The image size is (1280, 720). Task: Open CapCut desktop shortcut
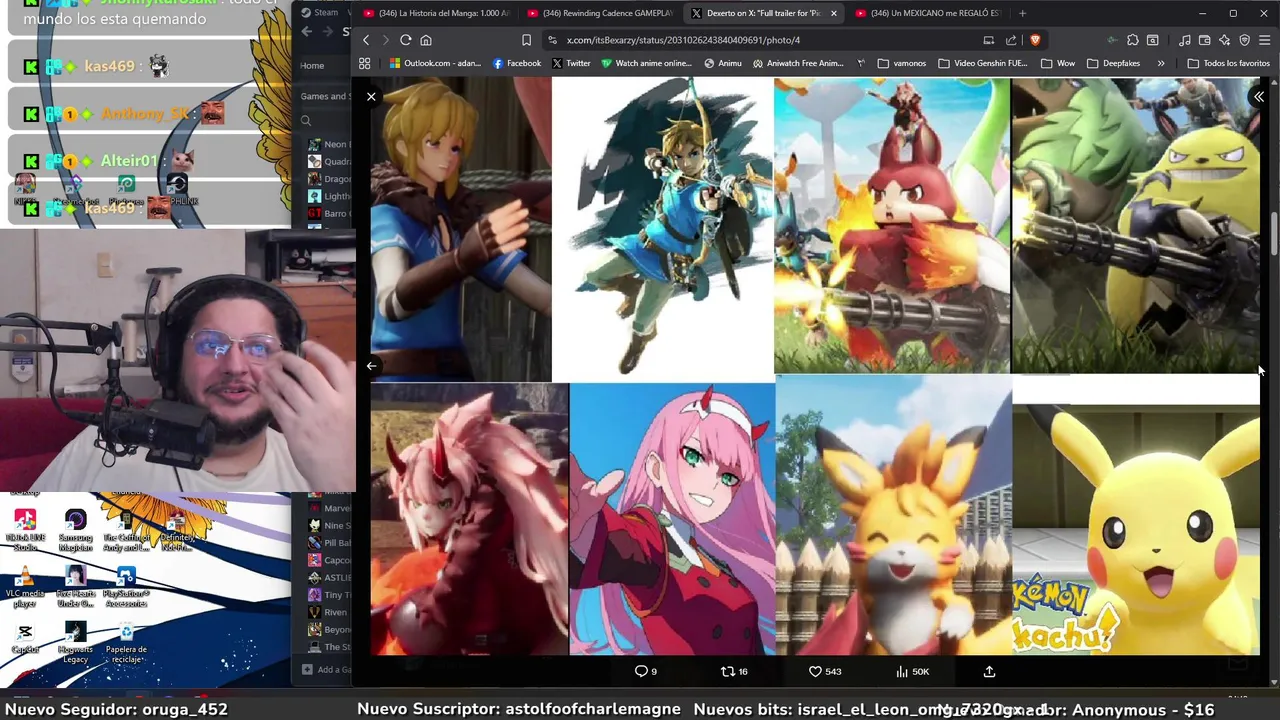[x=25, y=639]
